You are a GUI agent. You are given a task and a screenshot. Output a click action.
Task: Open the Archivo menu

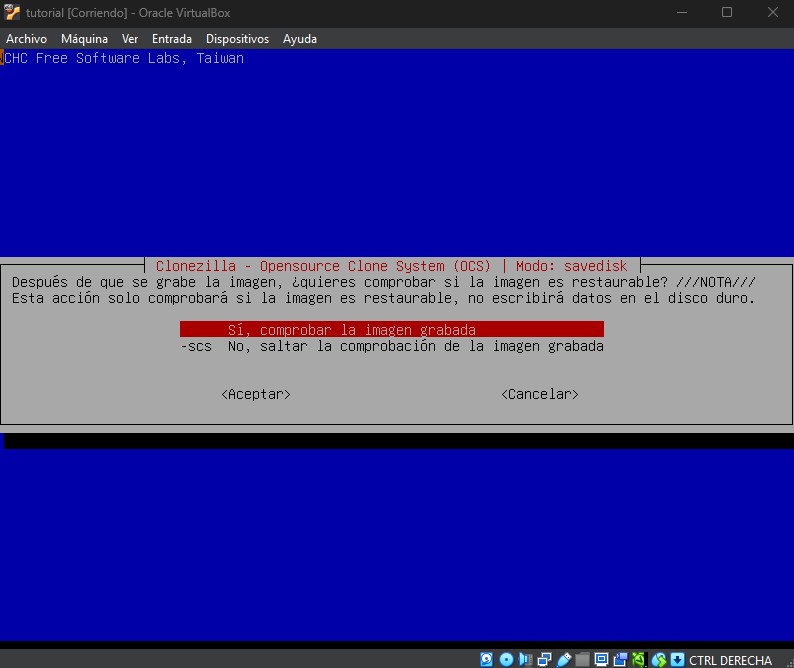26,39
